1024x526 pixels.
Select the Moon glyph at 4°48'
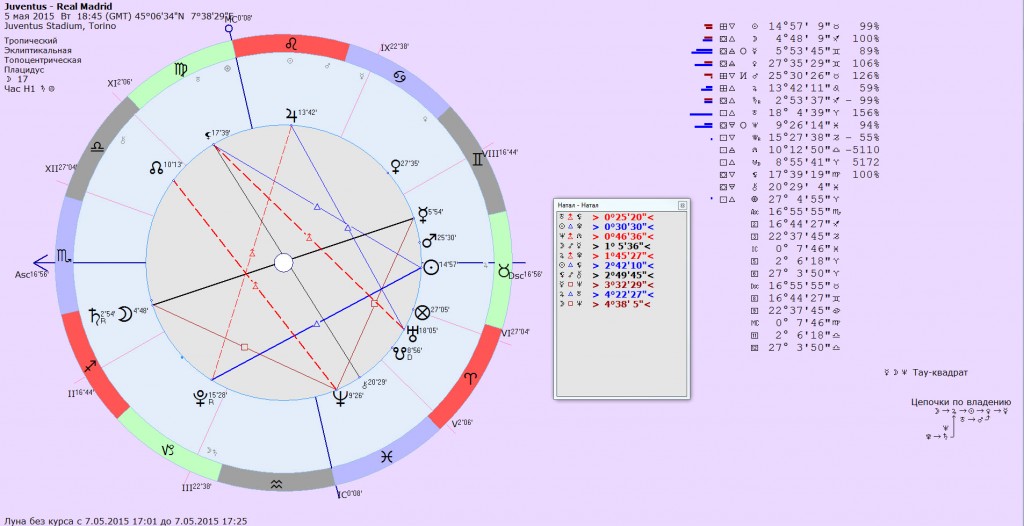tap(124, 315)
